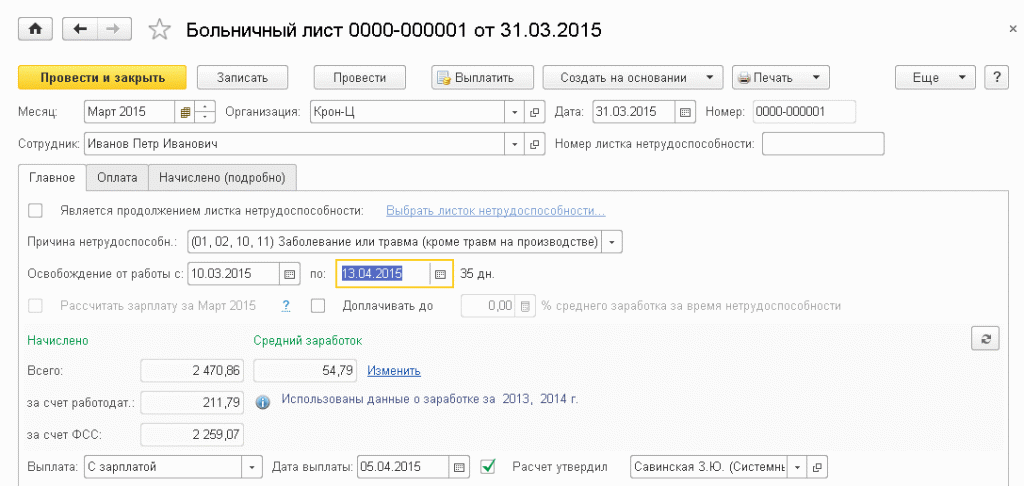Viewport: 1024px width, 486px height.
Task: Add document to favorites with star
Action: click(160, 29)
